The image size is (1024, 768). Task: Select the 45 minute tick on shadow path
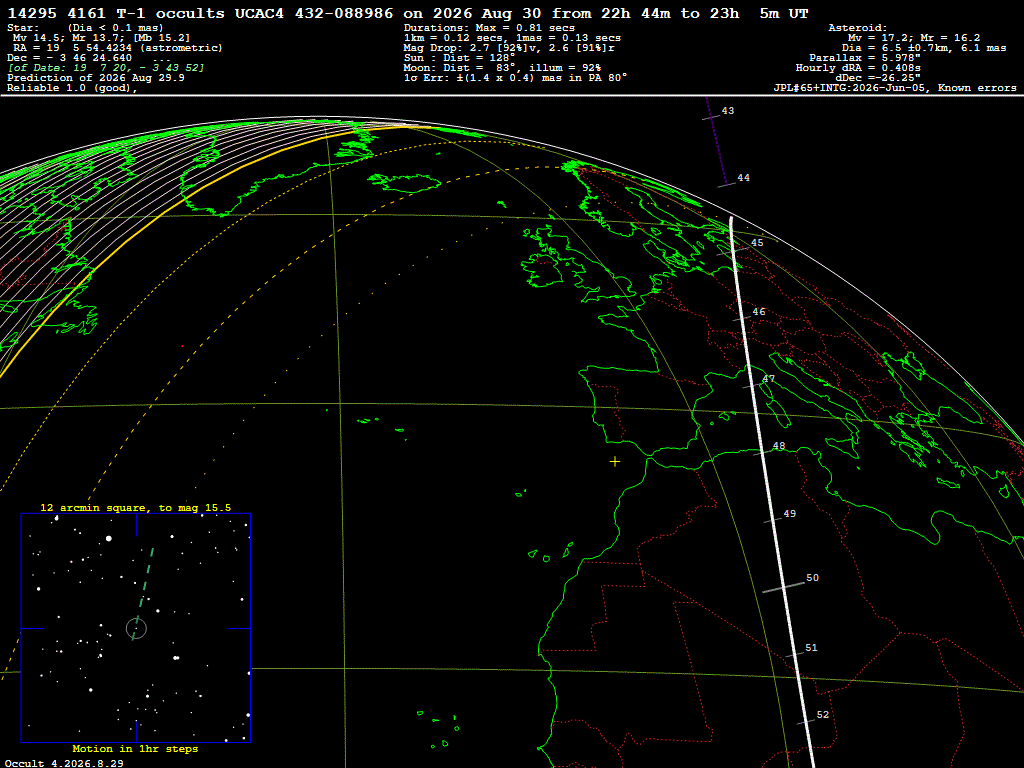tap(757, 243)
